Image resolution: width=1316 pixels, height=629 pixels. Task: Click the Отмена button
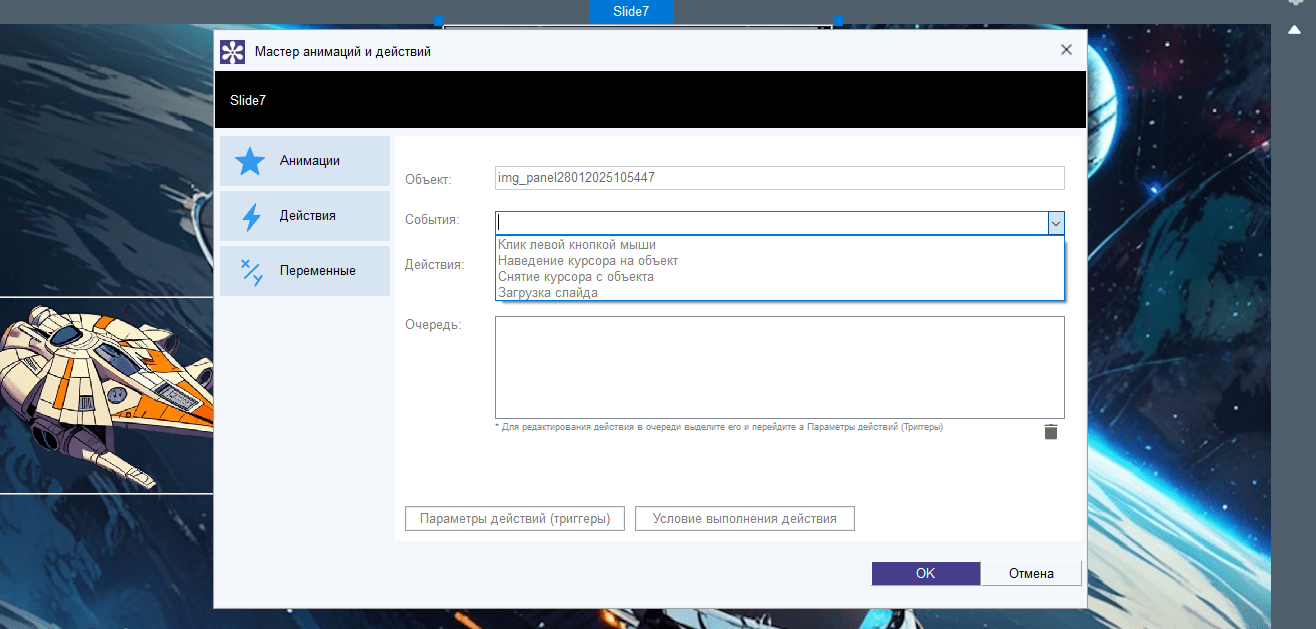pyautogui.click(x=1031, y=574)
